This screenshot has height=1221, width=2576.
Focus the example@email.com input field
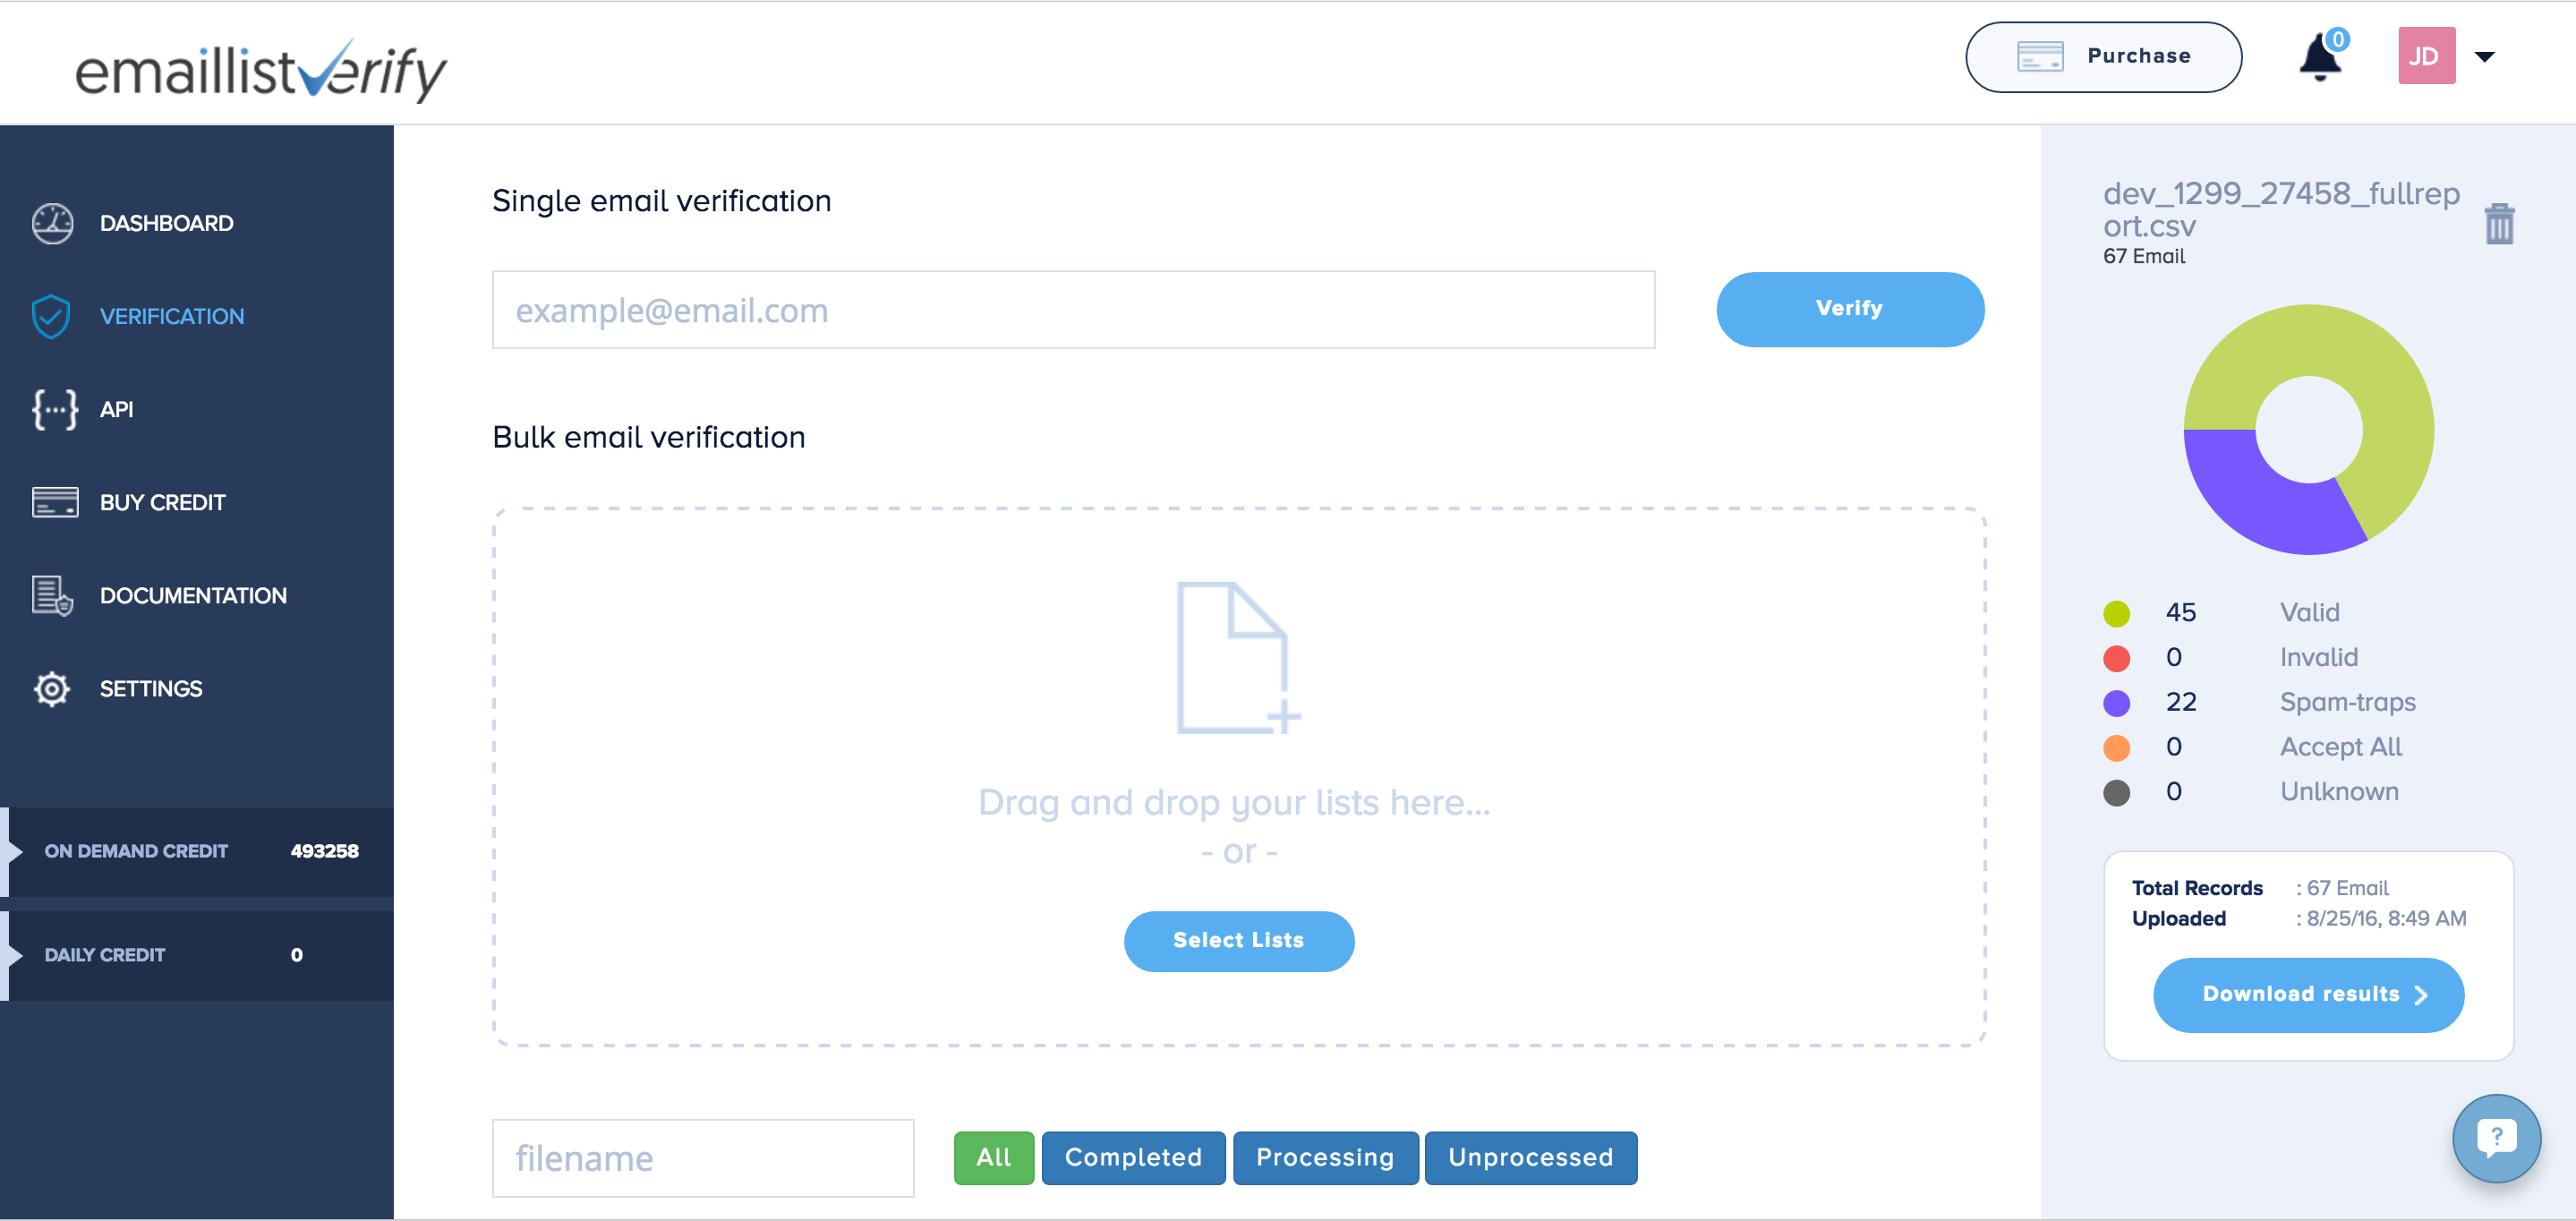point(1073,311)
